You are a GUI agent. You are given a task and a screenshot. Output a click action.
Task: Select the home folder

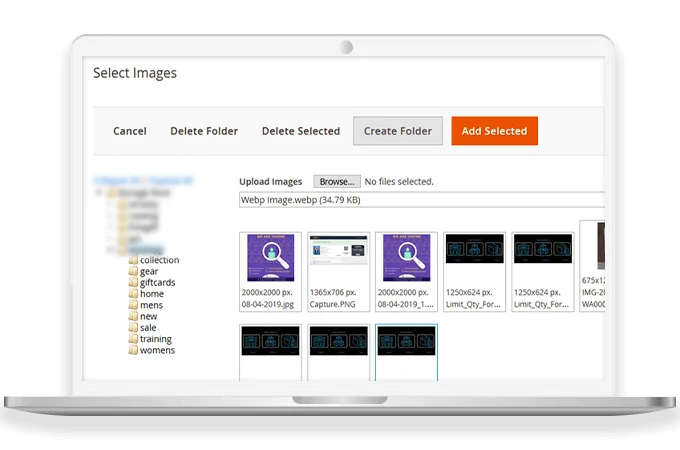point(152,294)
